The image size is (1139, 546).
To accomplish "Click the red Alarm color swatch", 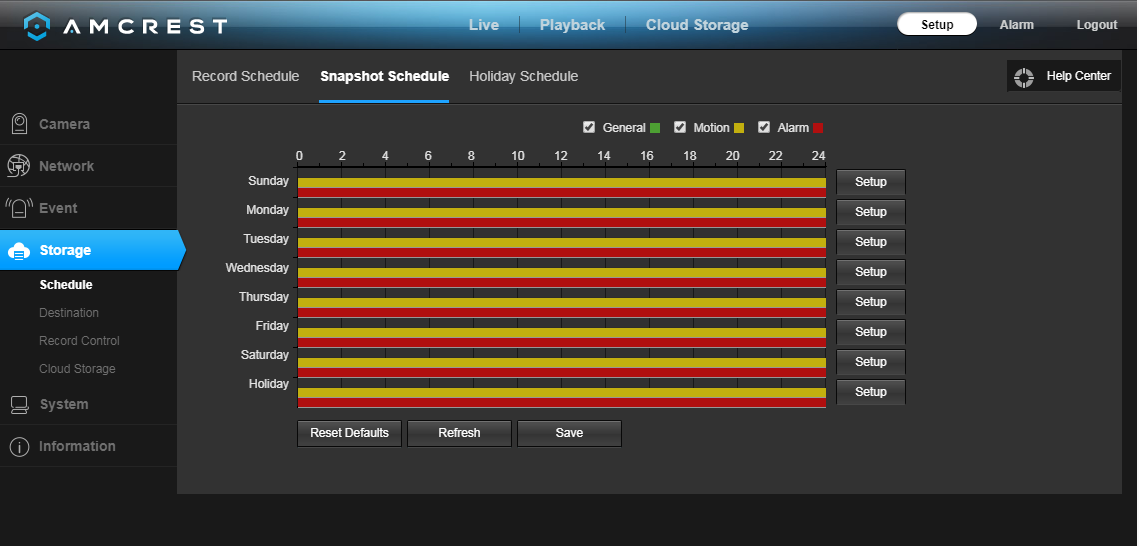I will point(818,129).
